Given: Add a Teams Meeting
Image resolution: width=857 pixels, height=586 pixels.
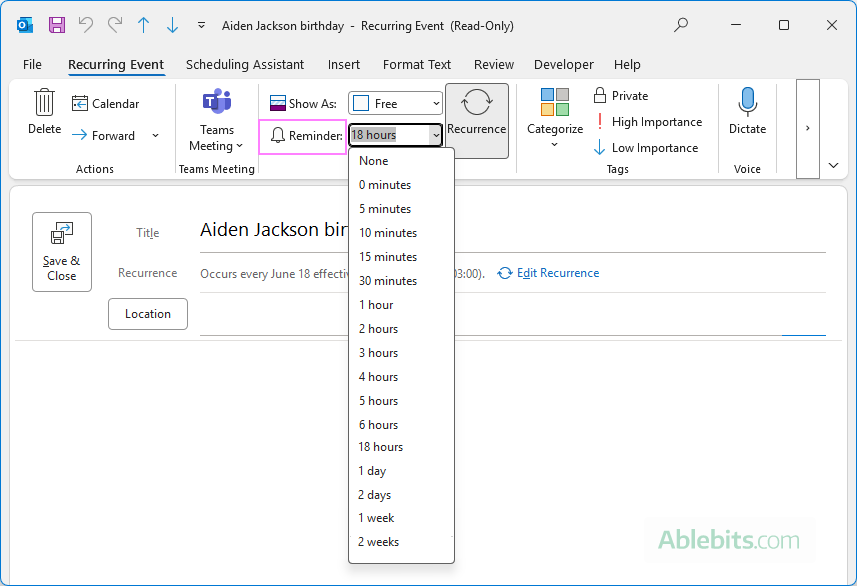Looking at the screenshot, I should (x=216, y=120).
